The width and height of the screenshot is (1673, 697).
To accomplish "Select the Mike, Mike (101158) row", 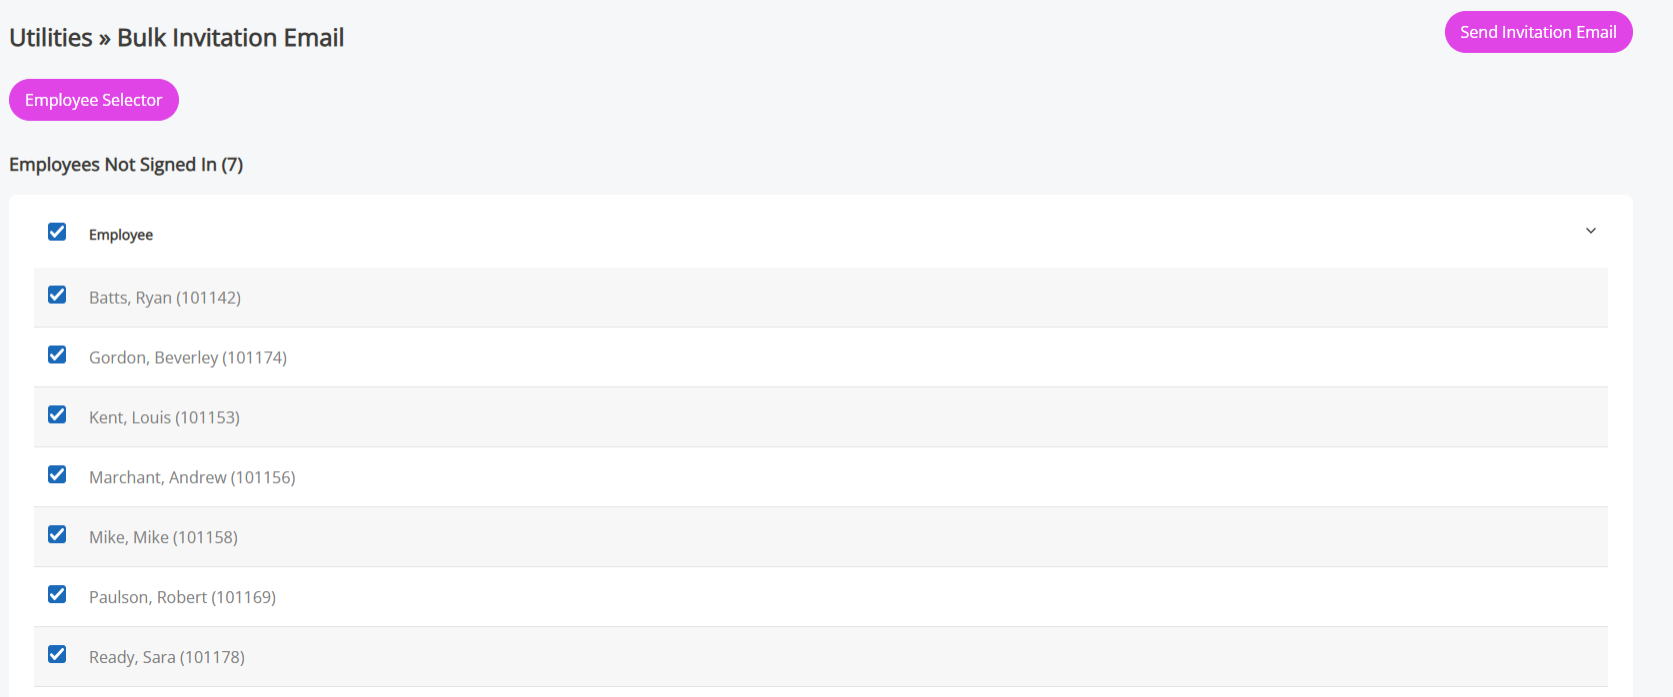I will click(x=163, y=538).
